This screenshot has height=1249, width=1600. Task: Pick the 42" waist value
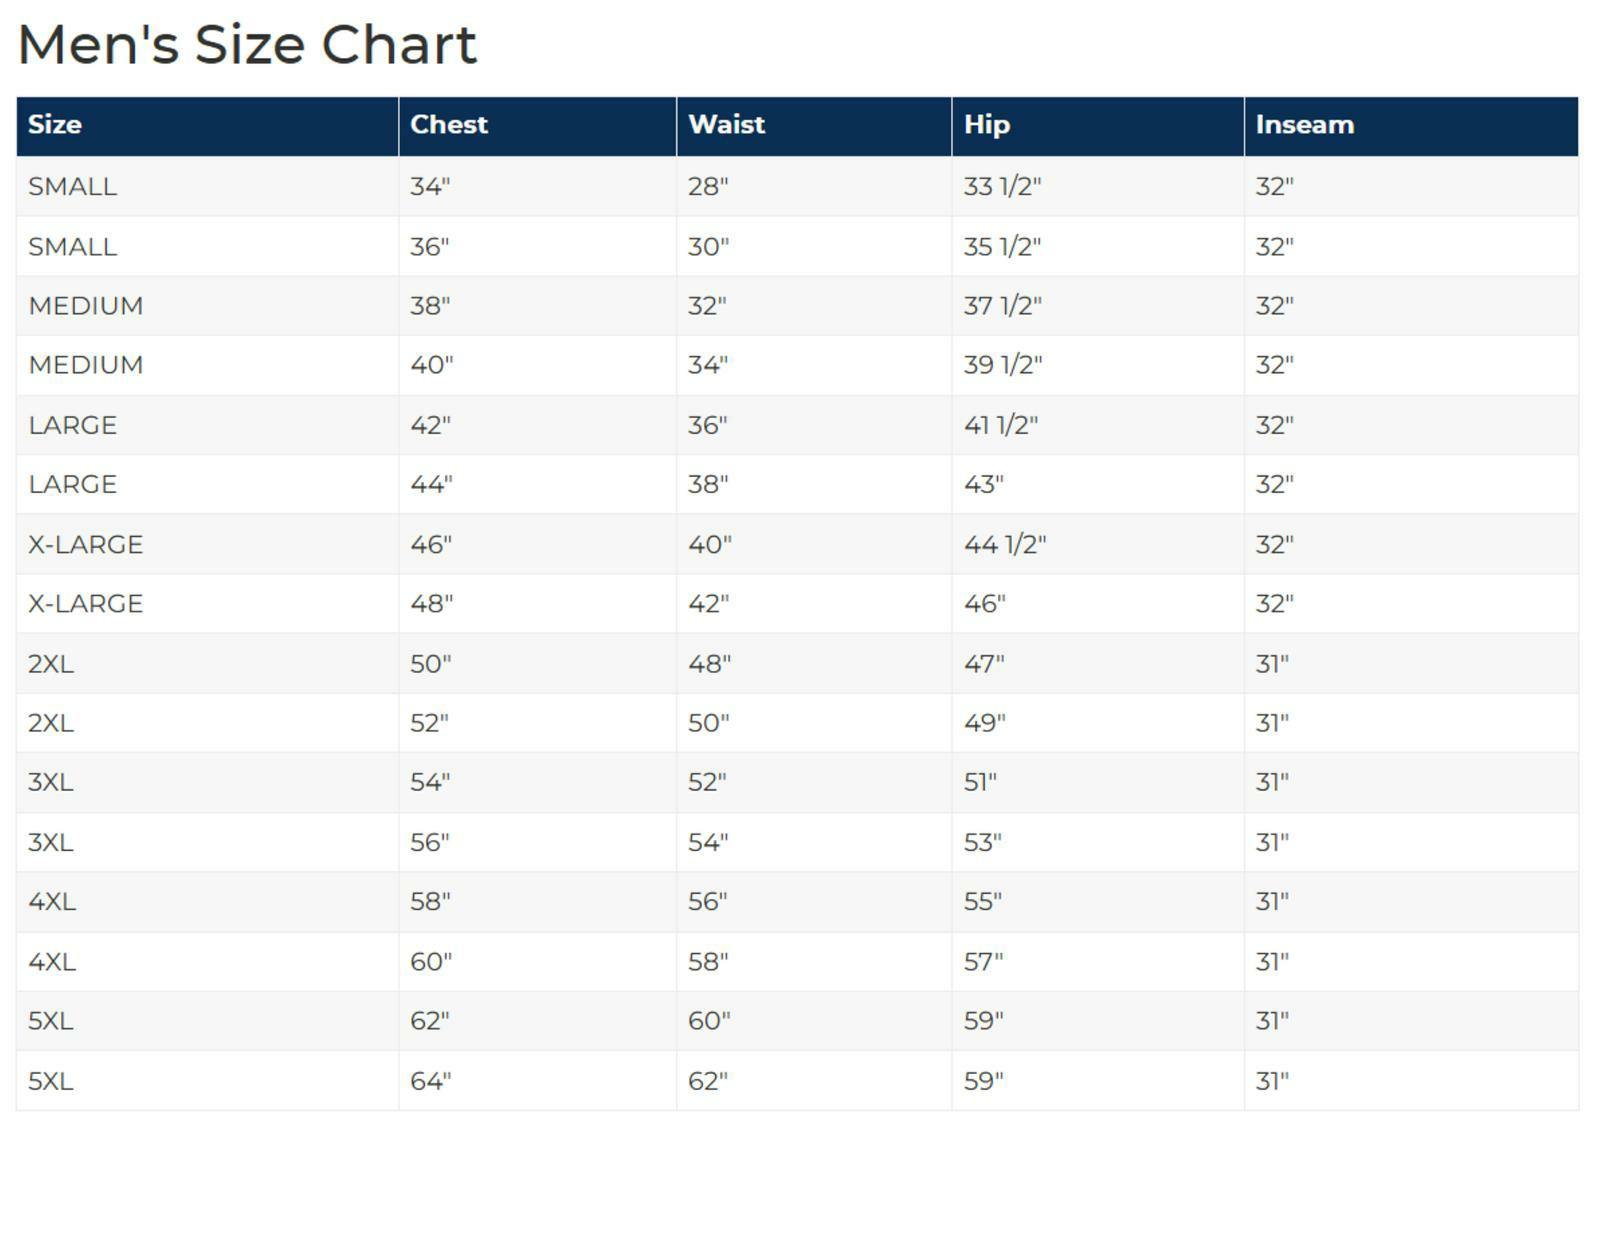pyautogui.click(x=709, y=604)
